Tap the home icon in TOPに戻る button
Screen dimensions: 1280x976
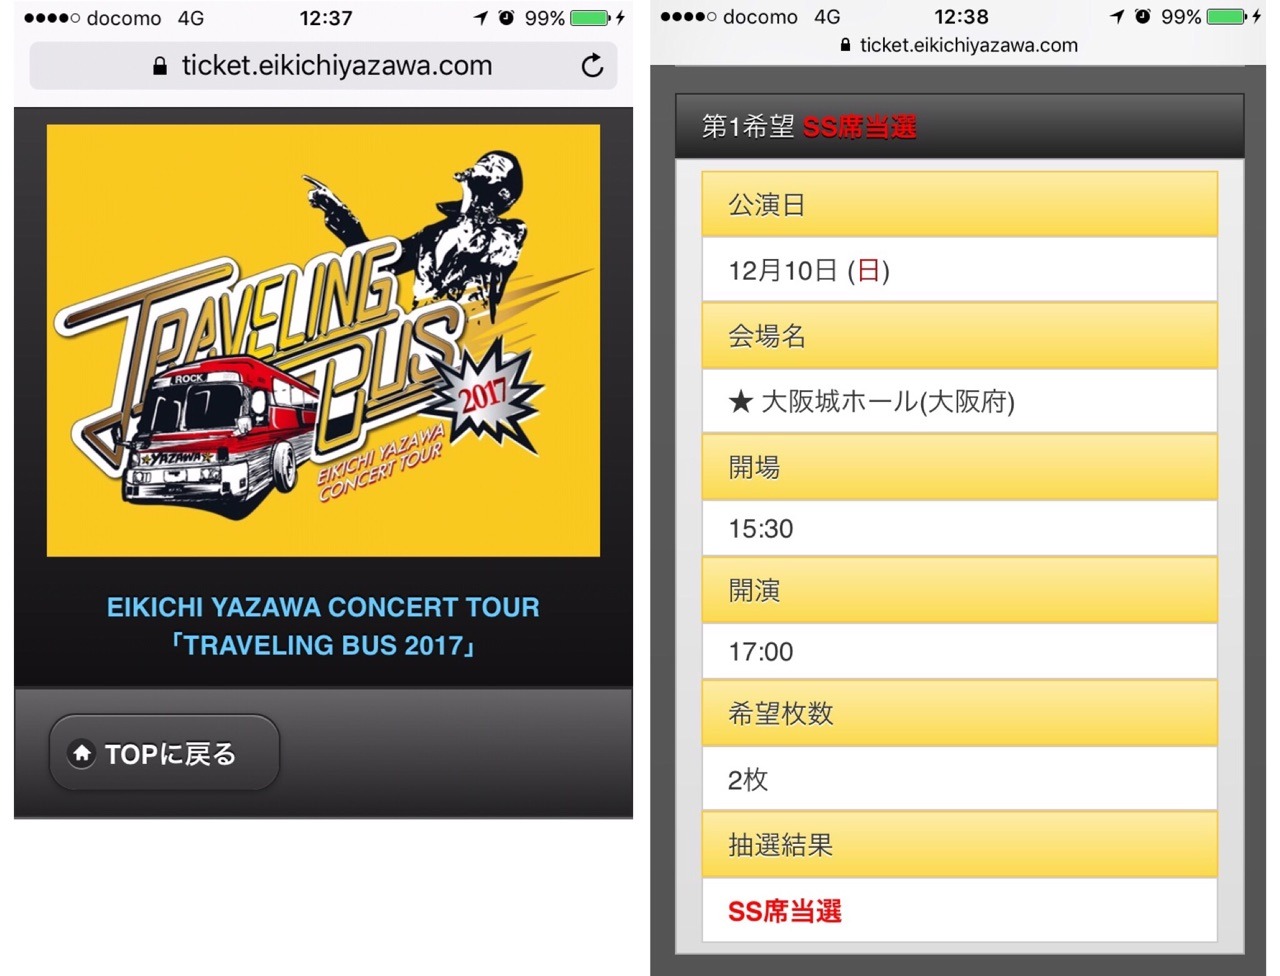82,753
